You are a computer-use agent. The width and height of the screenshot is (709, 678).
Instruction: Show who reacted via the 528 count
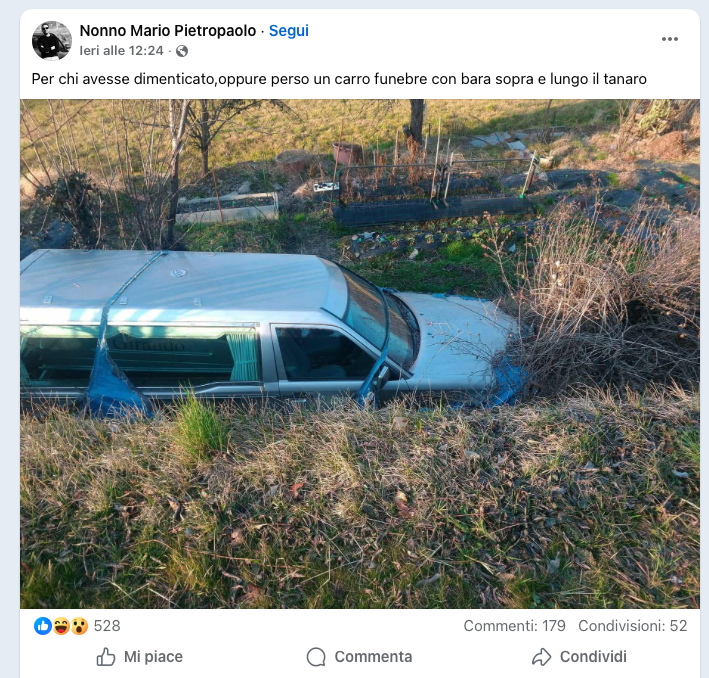click(107, 626)
